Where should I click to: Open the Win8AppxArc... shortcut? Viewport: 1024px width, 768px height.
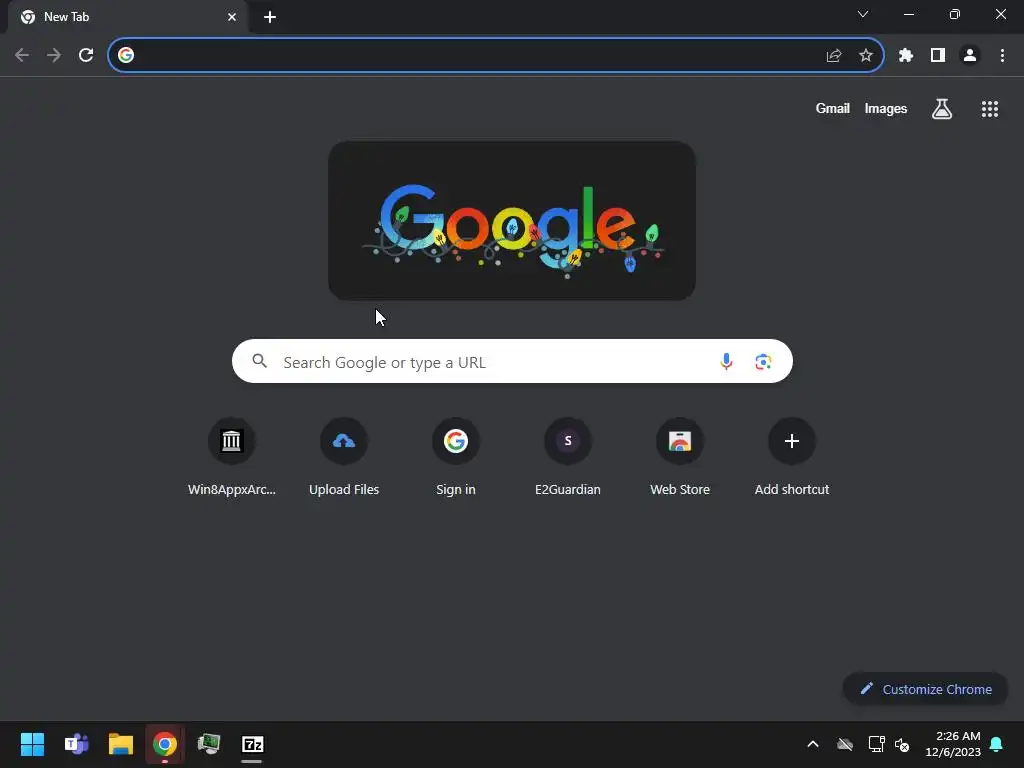click(231, 457)
